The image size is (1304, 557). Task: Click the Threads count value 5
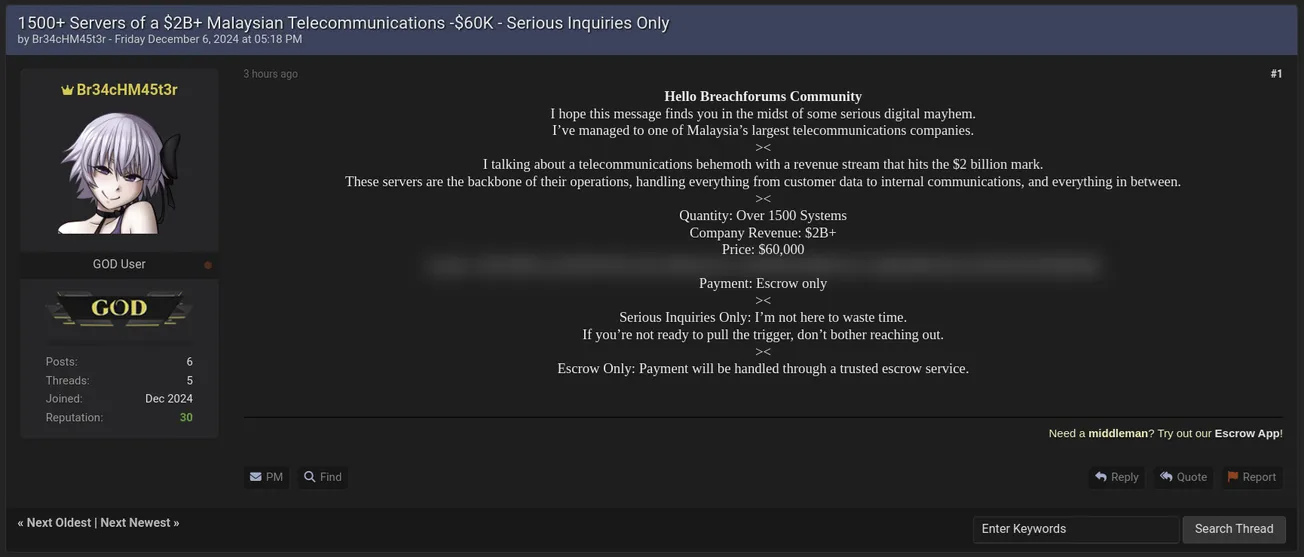[189, 381]
